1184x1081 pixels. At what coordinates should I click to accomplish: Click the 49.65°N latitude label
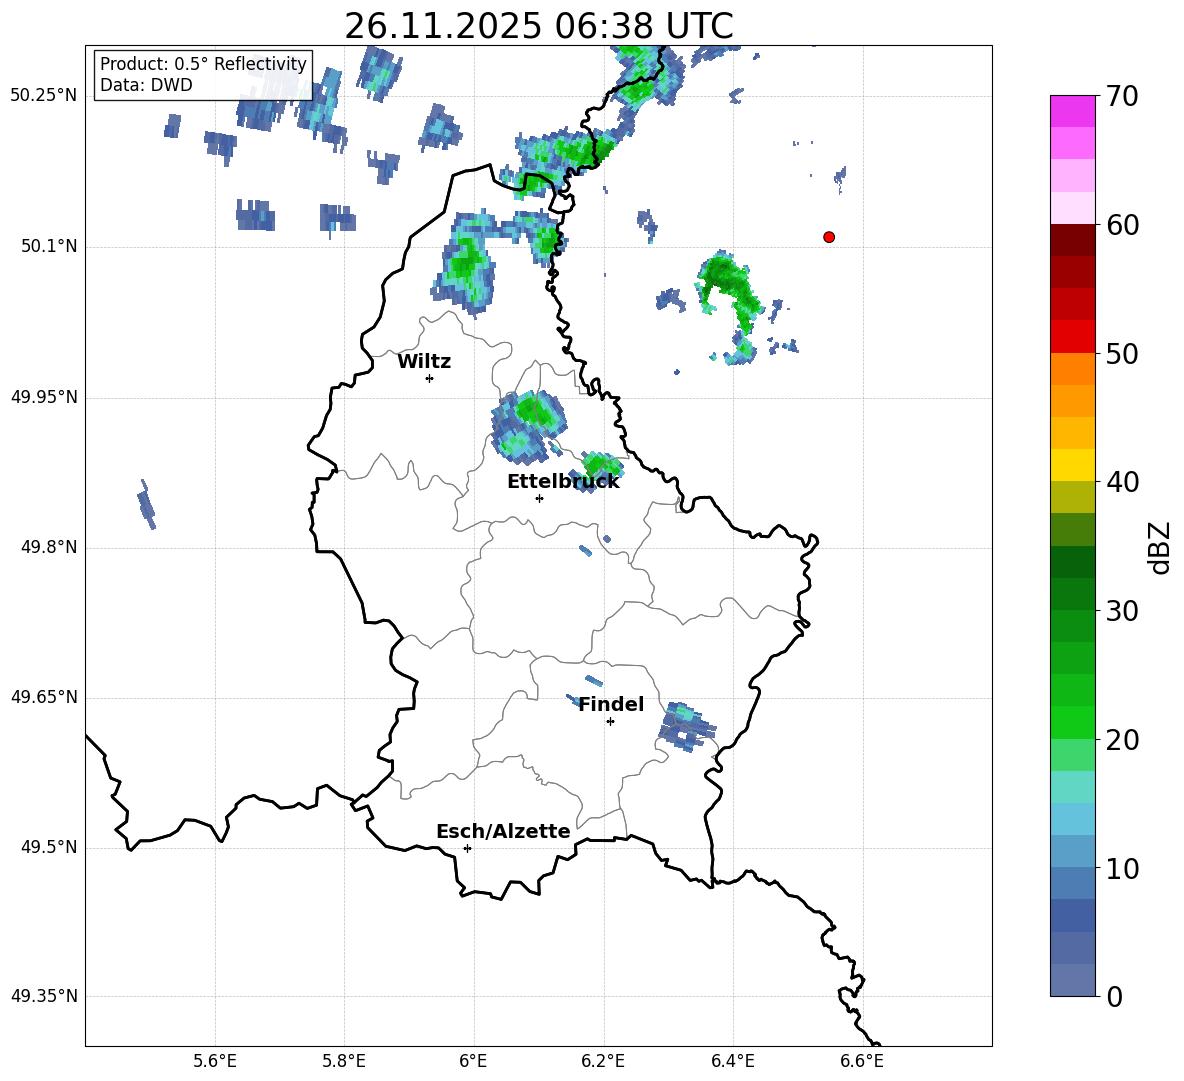pos(44,698)
